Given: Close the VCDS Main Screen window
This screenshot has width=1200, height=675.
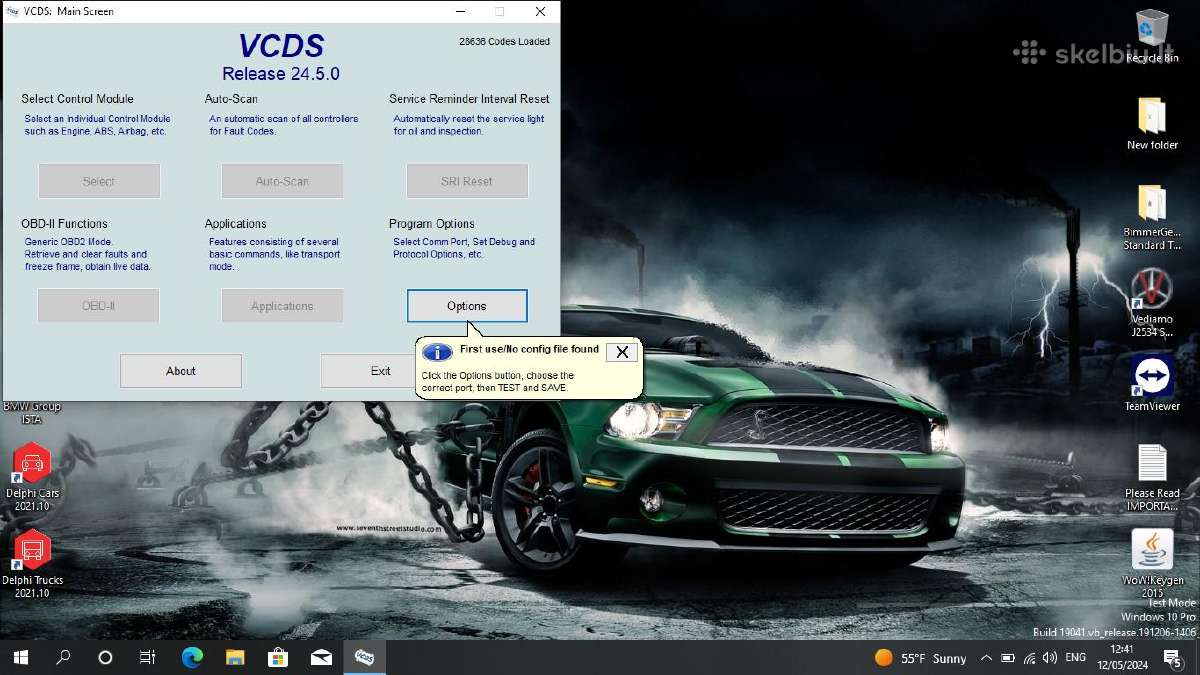Looking at the screenshot, I should click(x=541, y=12).
